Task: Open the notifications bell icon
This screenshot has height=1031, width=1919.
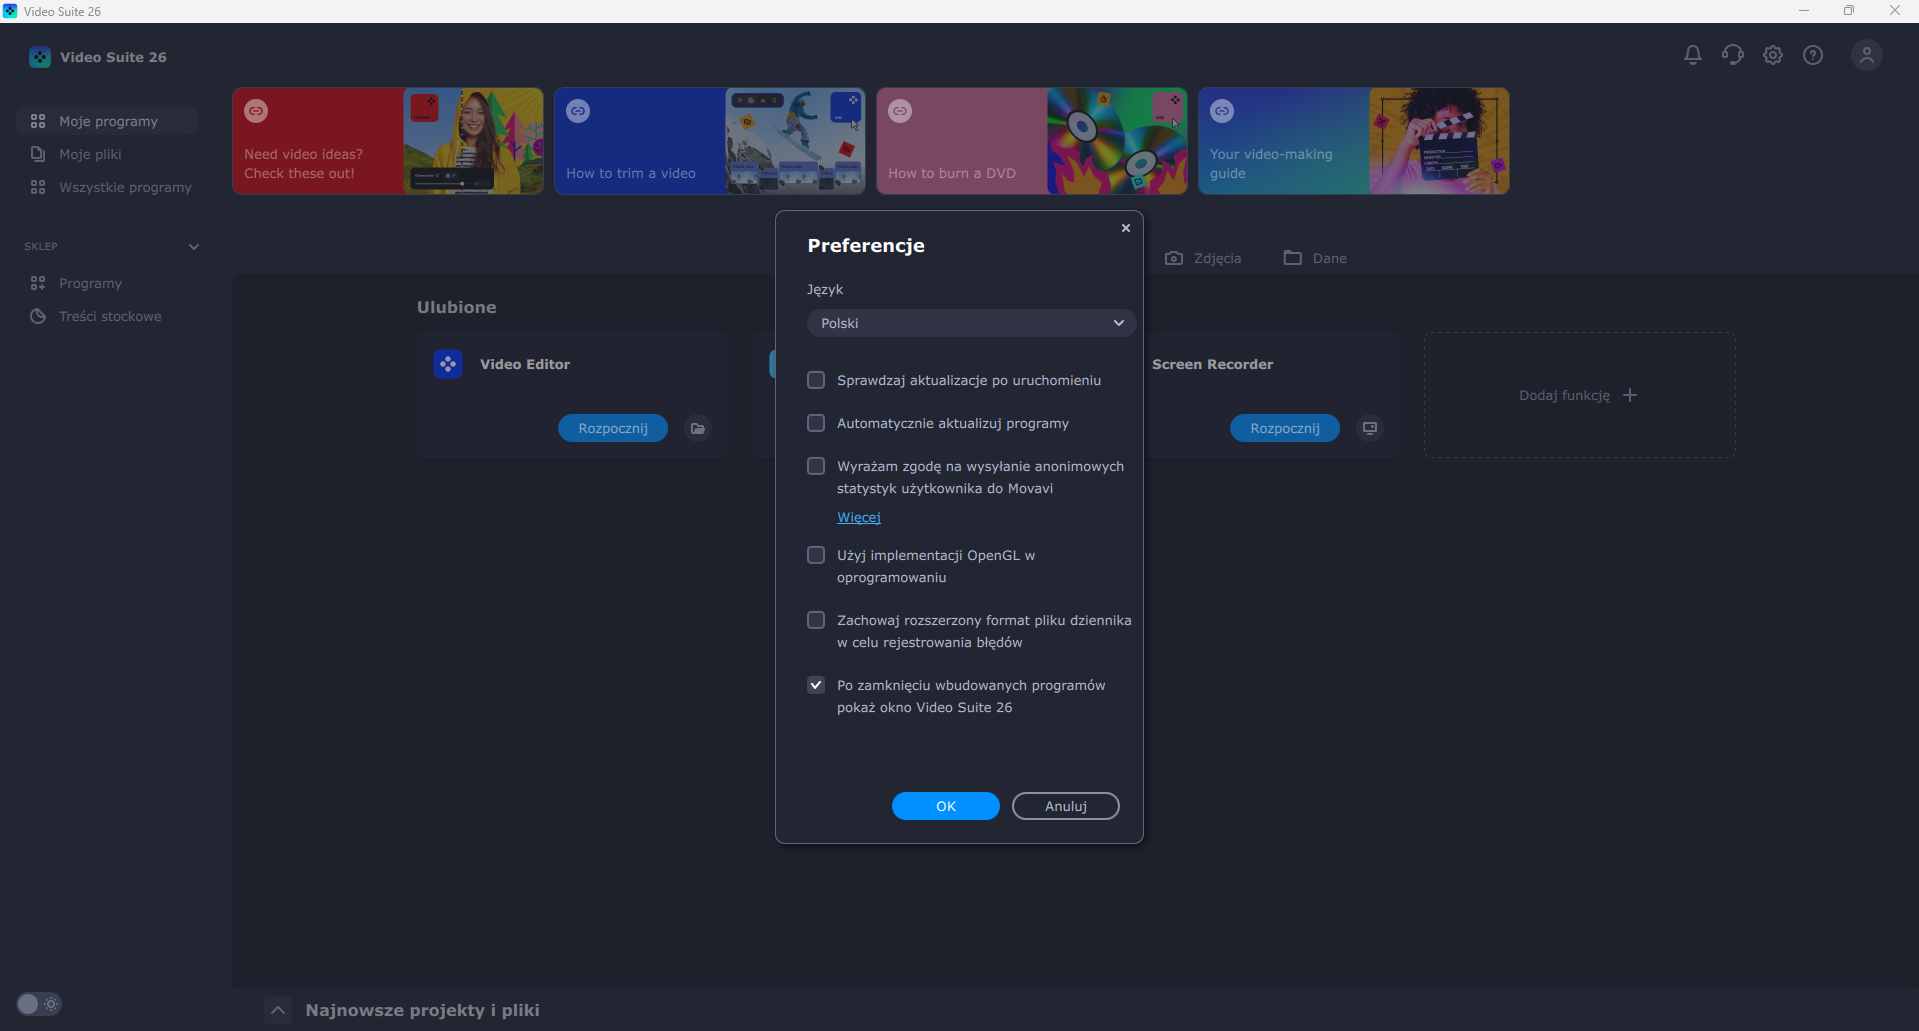Action: tap(1692, 55)
